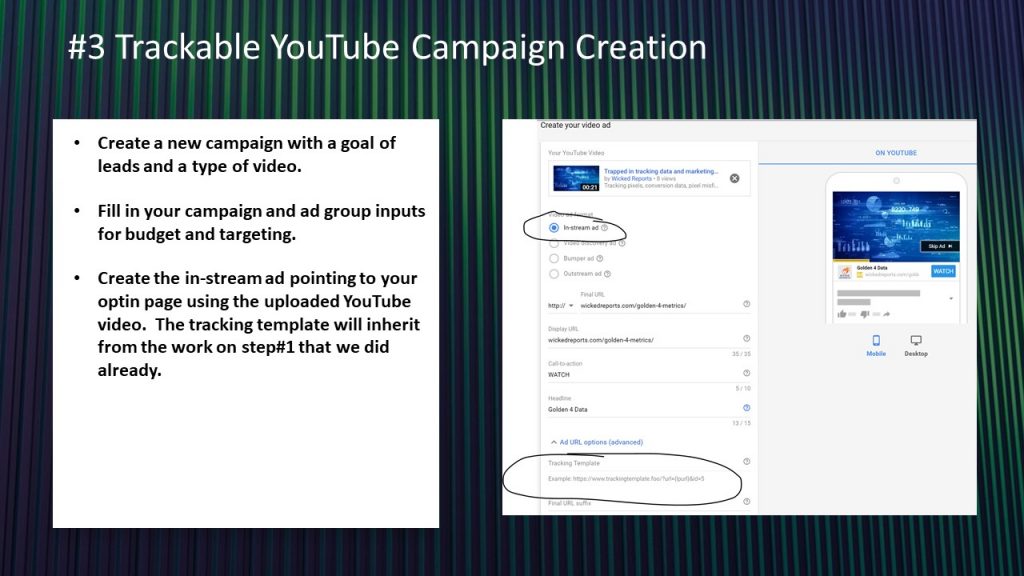Open help icon for Display URL
Viewport: 1024px width, 576px height.
pyautogui.click(x=746, y=338)
